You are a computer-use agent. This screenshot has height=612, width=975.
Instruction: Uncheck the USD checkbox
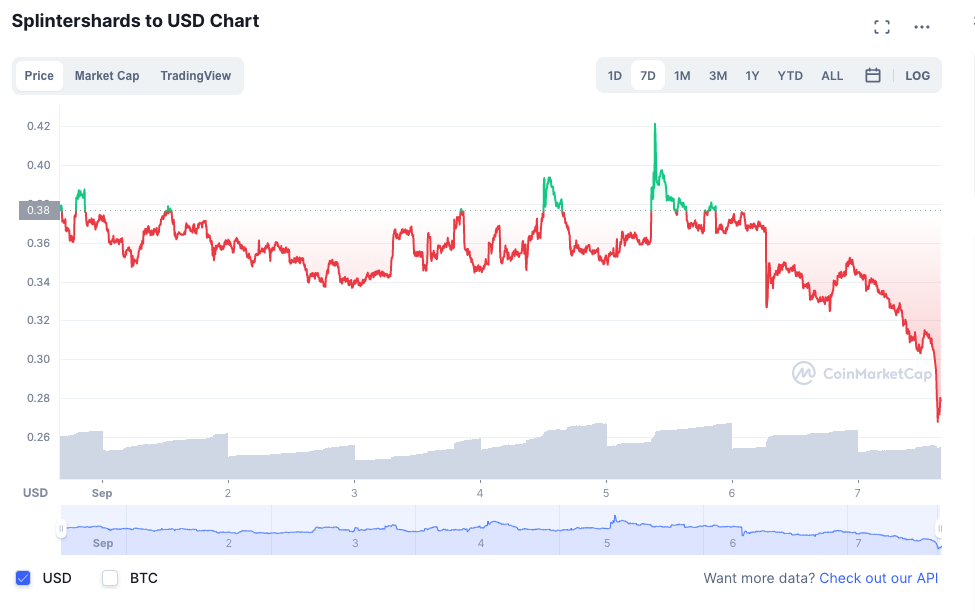point(23,578)
